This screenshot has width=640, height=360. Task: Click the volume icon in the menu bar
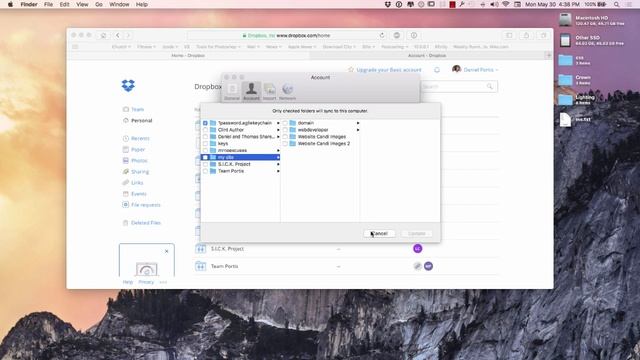(494, 4)
